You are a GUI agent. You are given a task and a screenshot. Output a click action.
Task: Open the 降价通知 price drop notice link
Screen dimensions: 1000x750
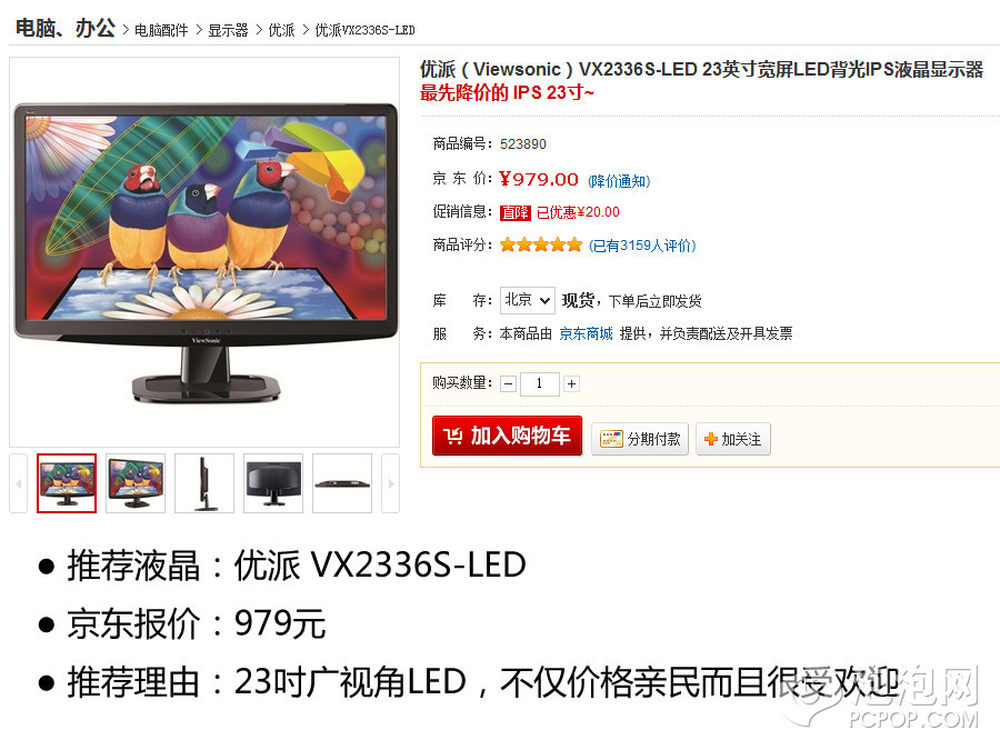[x=619, y=181]
